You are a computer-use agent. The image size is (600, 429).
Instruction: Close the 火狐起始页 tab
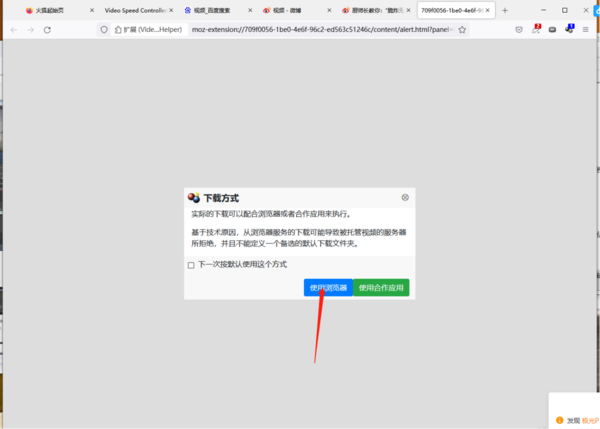point(92,10)
